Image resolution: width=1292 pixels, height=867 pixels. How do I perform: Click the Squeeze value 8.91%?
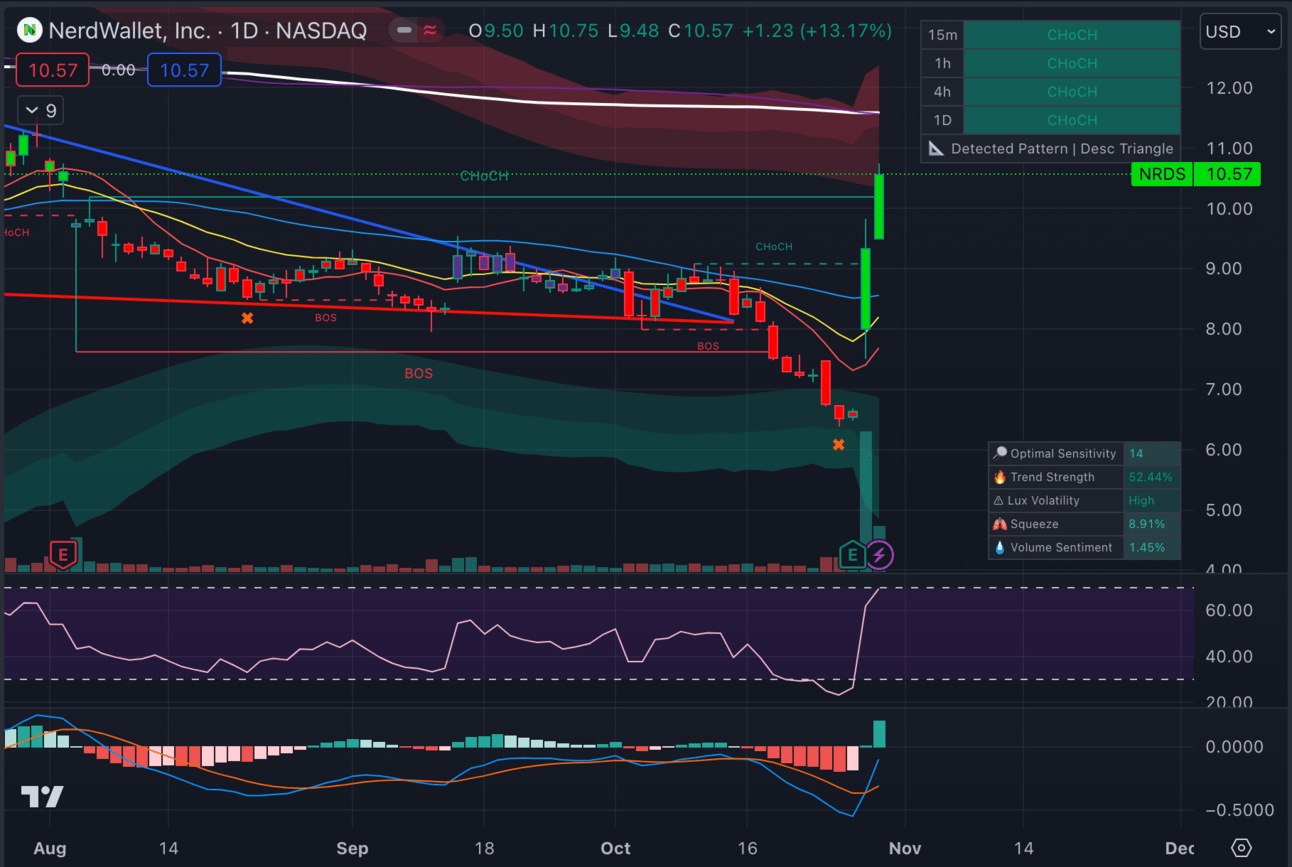[x=1147, y=524]
